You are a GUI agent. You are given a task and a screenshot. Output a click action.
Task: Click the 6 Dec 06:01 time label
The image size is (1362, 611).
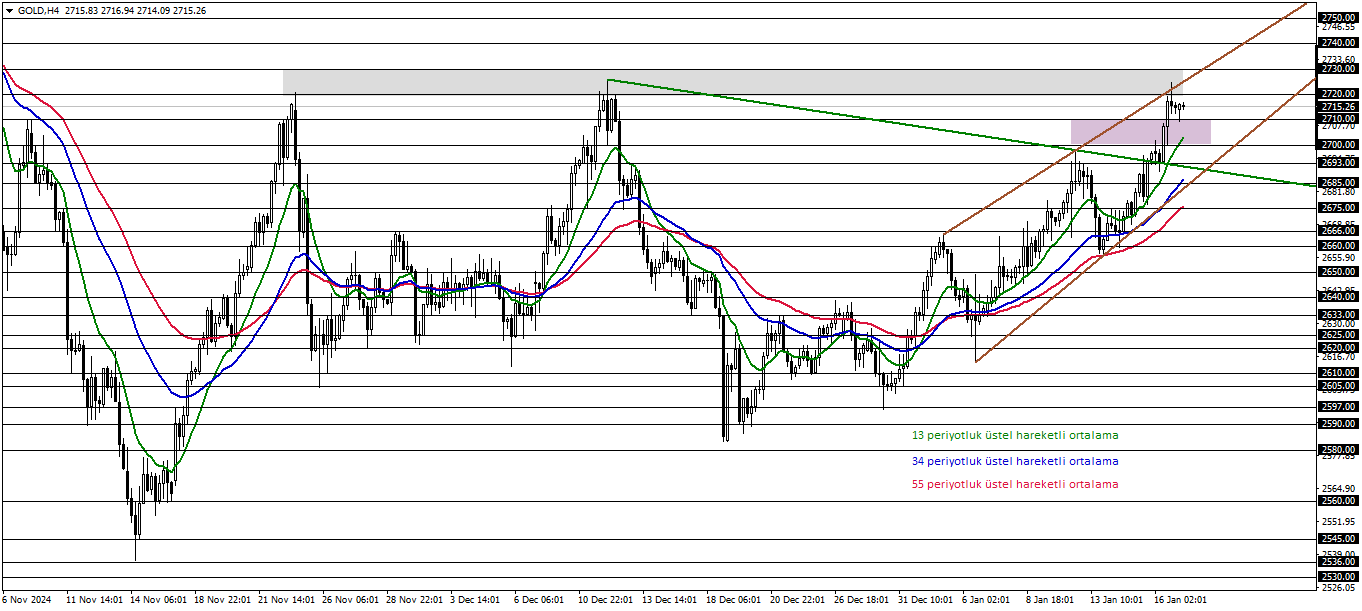coord(540,601)
